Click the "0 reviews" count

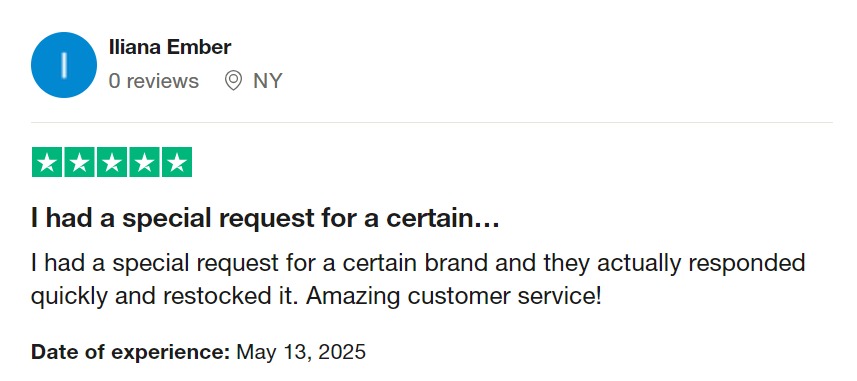click(154, 81)
